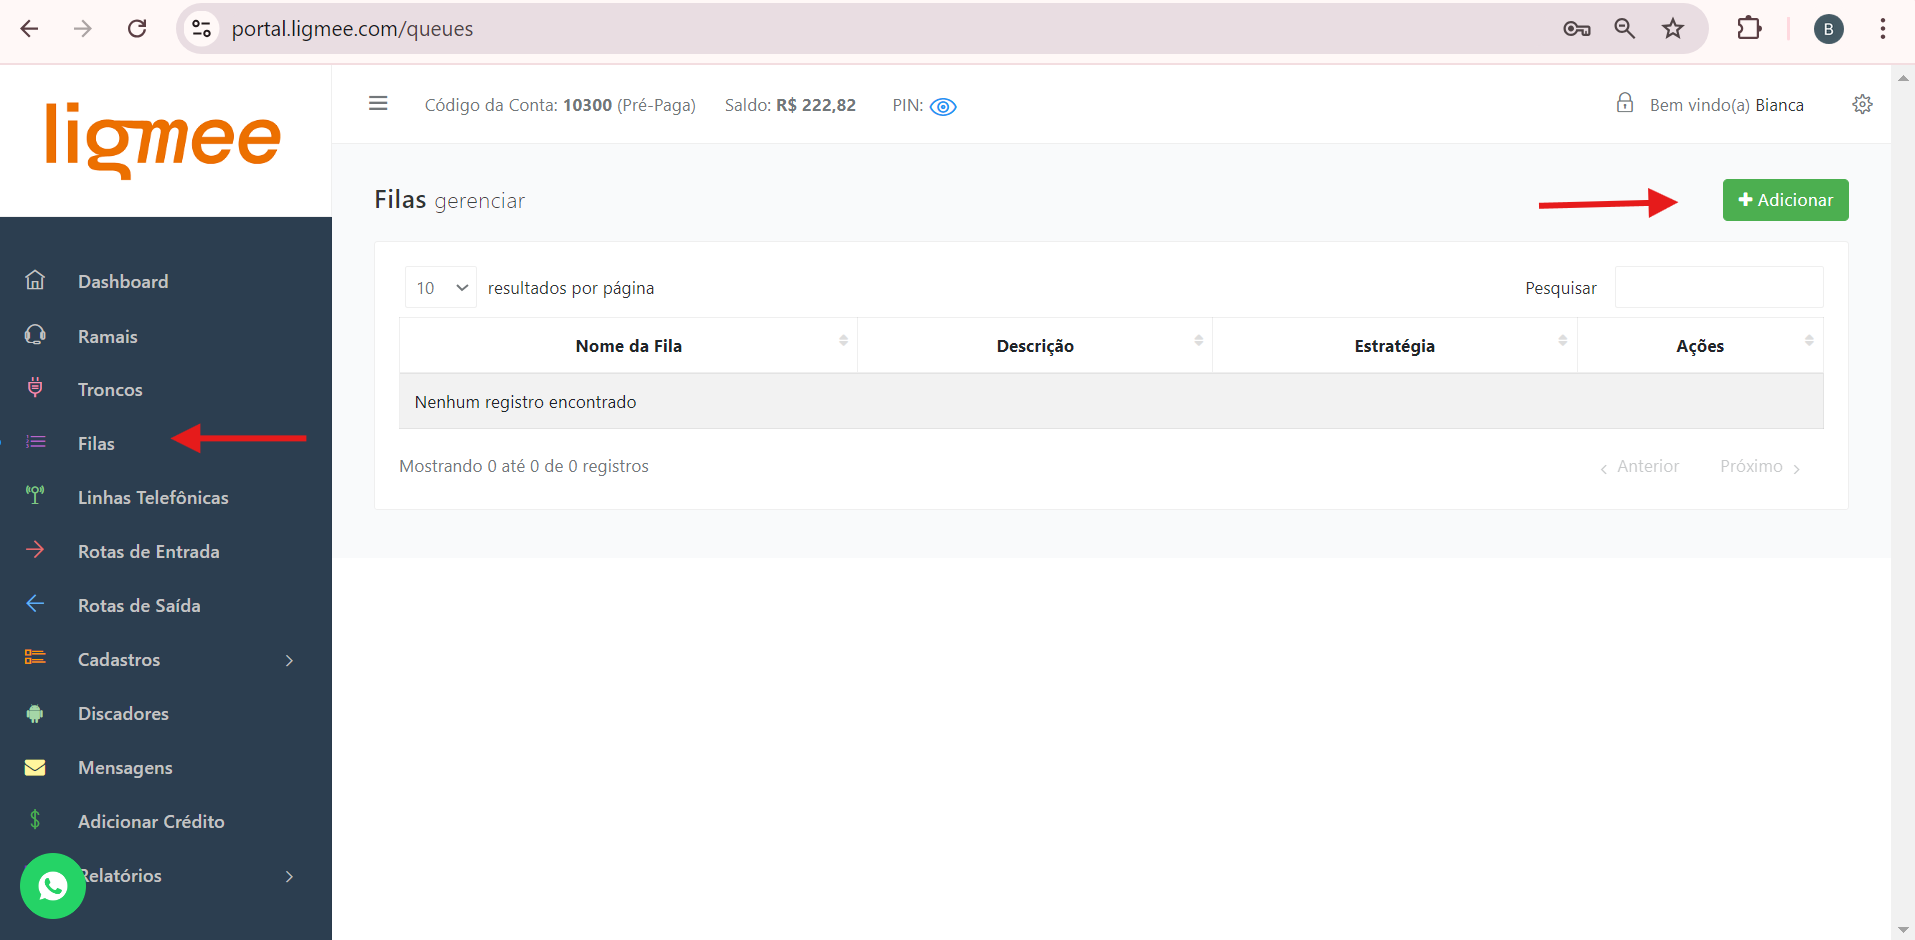Click the WhatsApp chat bubble icon

pos(52,885)
